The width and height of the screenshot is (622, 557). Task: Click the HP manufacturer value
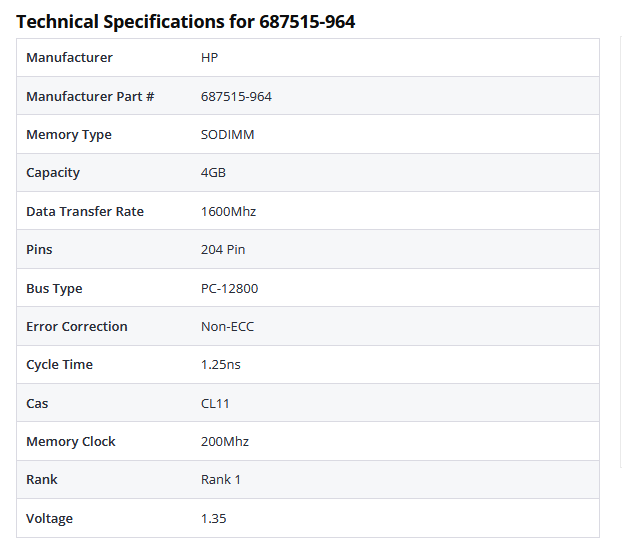tap(209, 58)
